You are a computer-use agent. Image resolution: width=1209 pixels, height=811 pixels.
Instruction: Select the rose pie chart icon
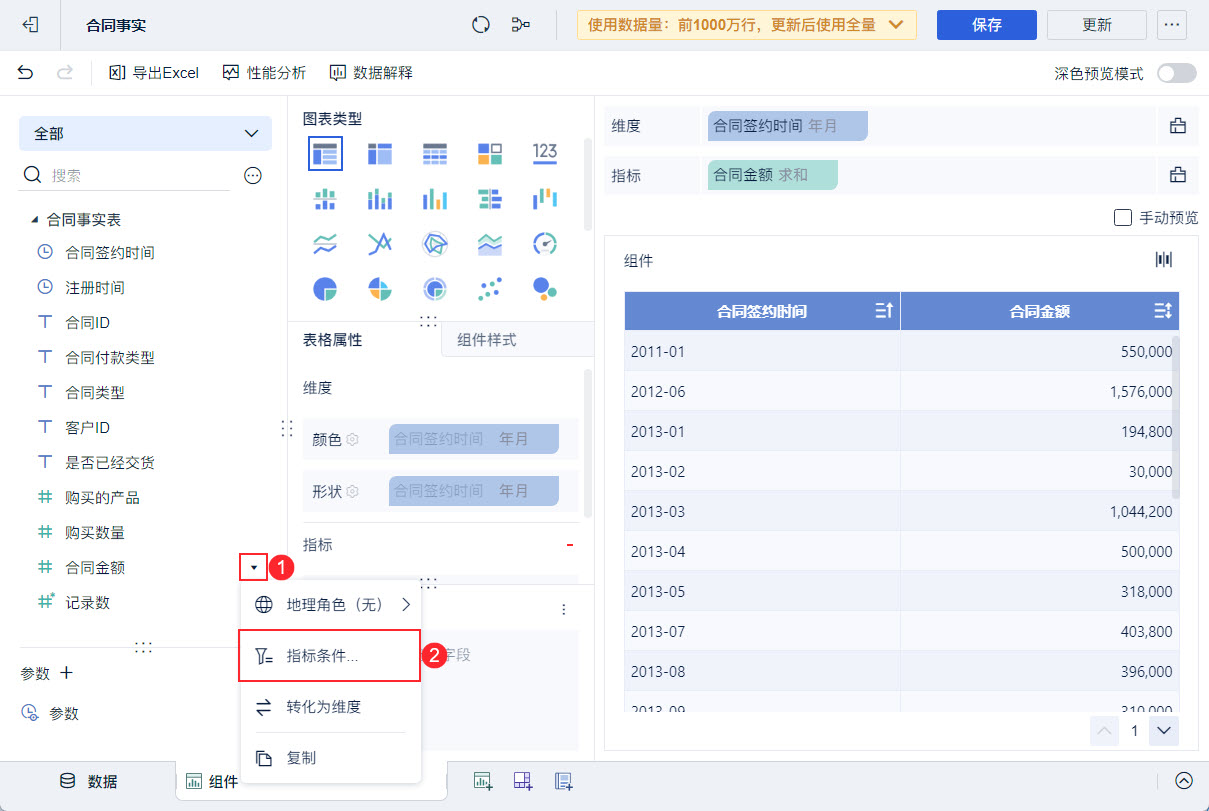pyautogui.click(x=380, y=289)
